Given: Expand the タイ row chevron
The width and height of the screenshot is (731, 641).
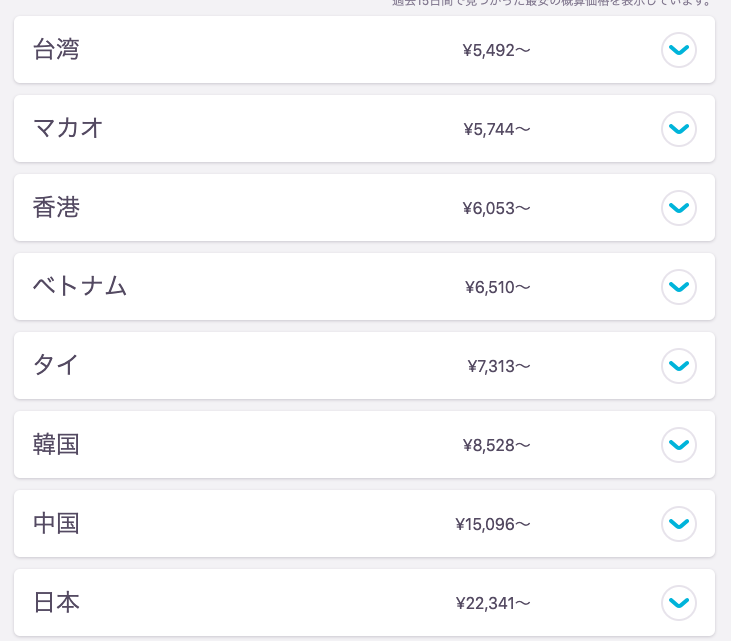Looking at the screenshot, I should (x=679, y=366).
